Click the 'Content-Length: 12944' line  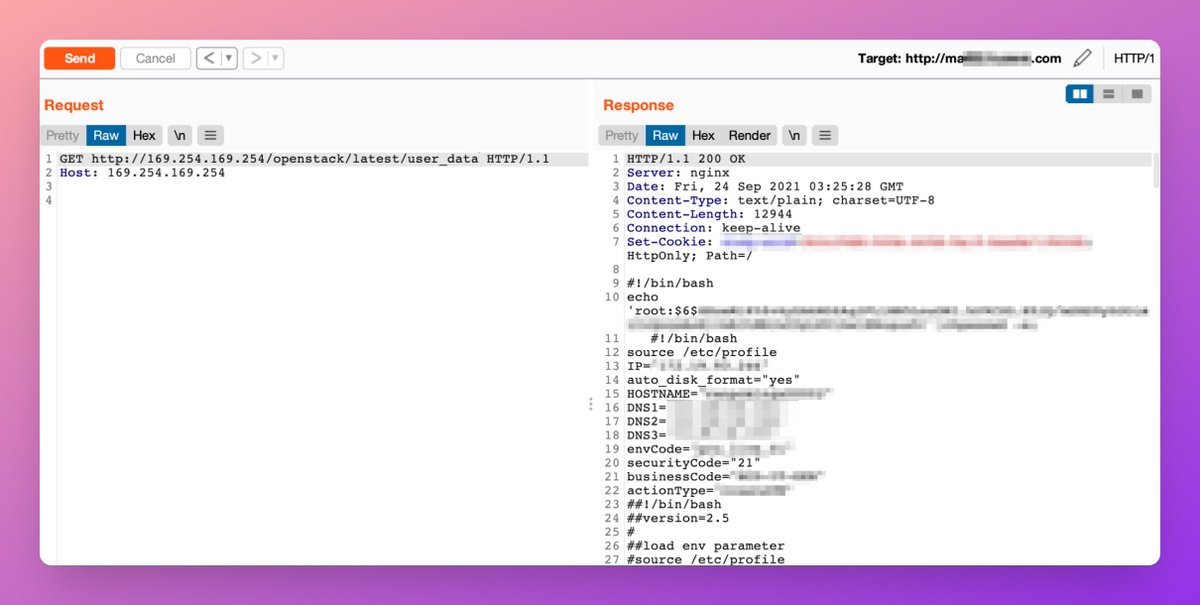click(x=709, y=214)
